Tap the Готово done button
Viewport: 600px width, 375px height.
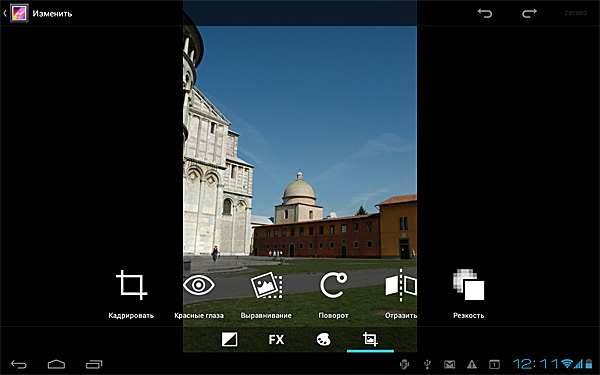click(576, 13)
